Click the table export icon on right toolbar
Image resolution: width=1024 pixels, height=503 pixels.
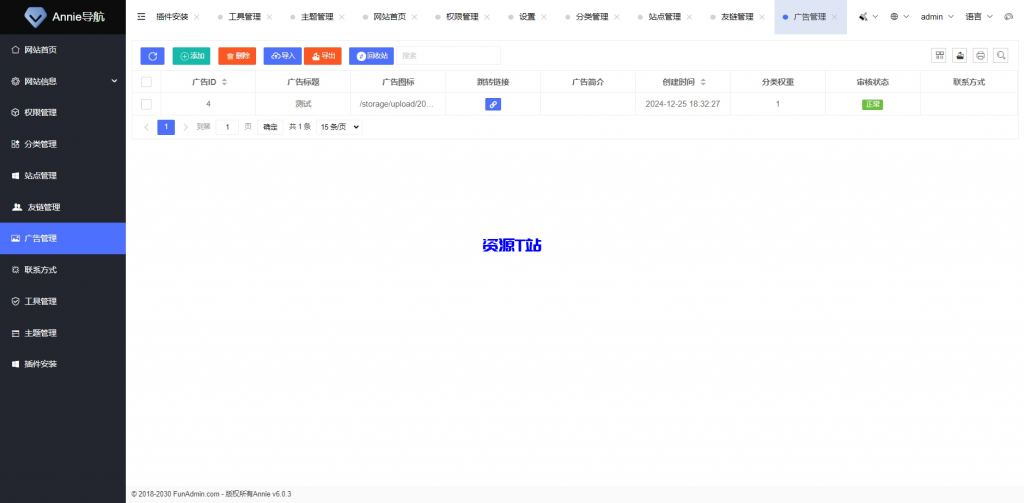[960, 56]
